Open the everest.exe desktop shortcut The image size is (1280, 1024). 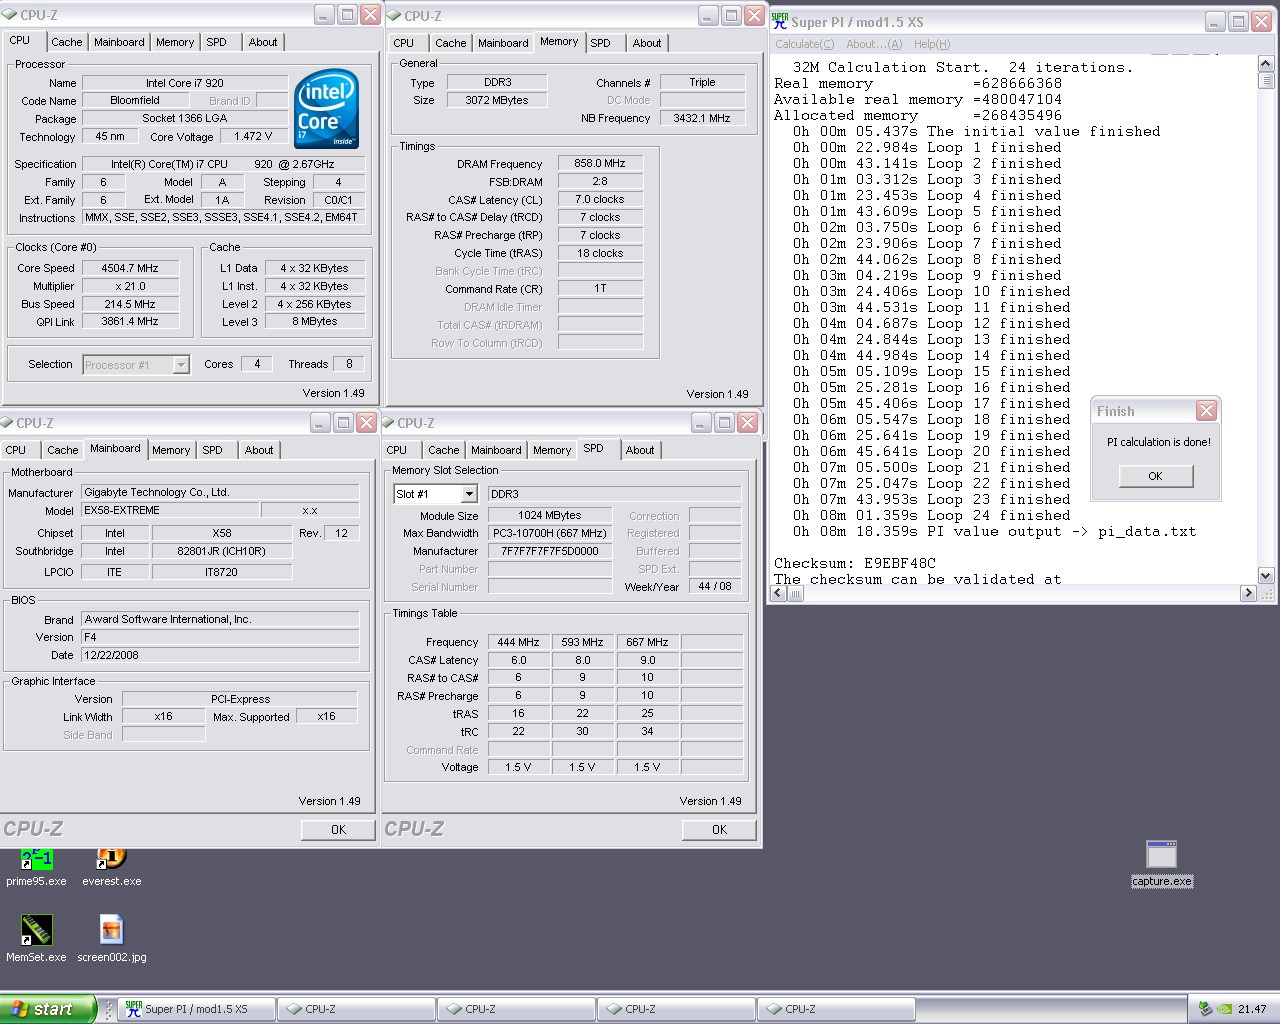pos(111,867)
